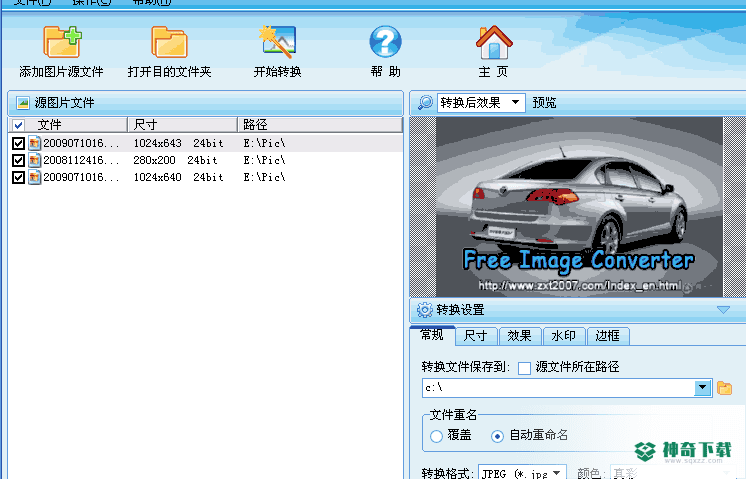The height and width of the screenshot is (479, 746).
Task: Uncheck the file sized 1024x640
Action: tap(18, 177)
